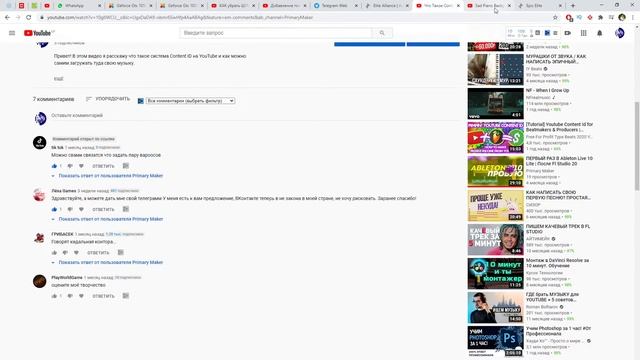640x360 pixels.
Task: Click the leave a comment field
Action: [x=255, y=116]
